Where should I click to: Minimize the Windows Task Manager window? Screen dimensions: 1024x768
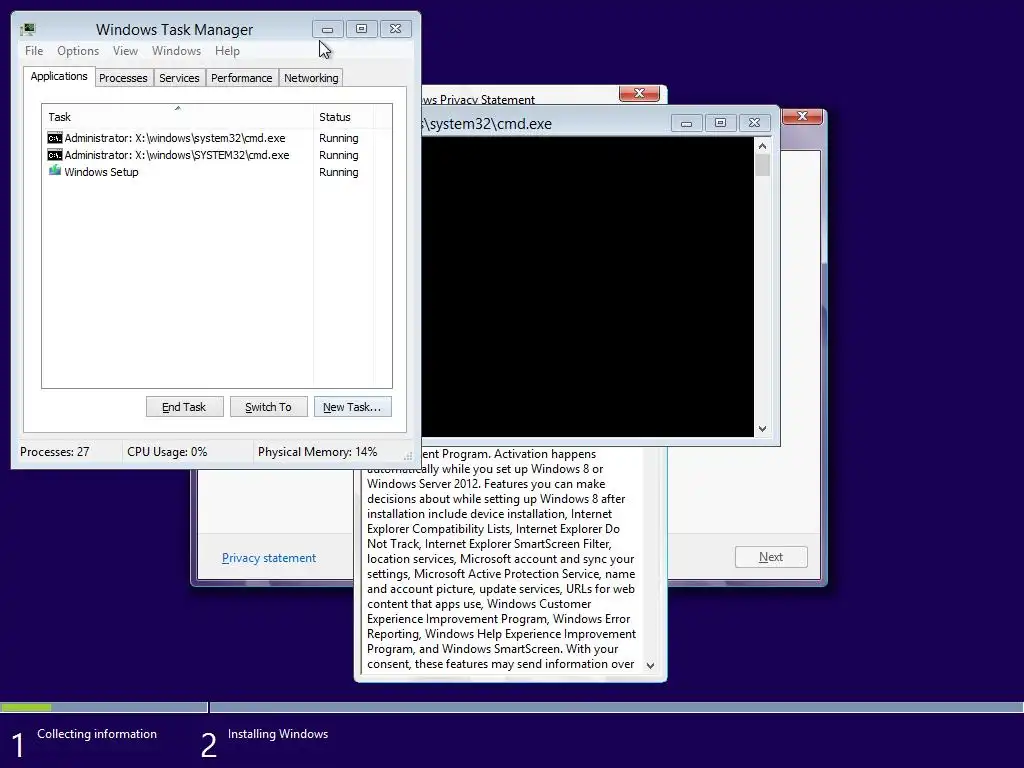point(328,29)
